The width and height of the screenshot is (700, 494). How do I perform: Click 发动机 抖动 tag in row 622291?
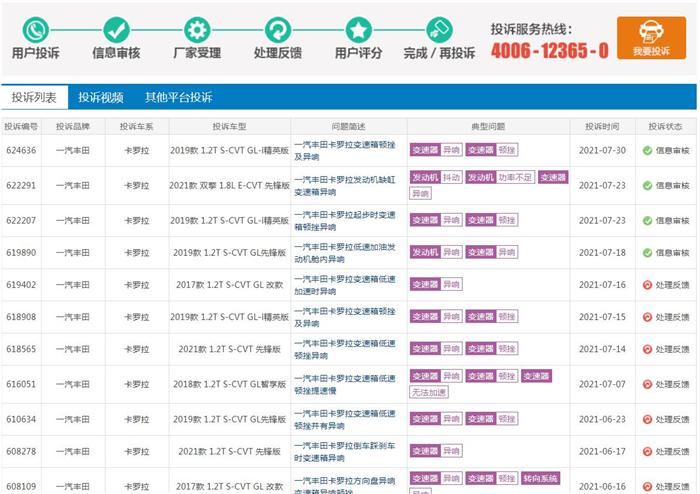436,177
